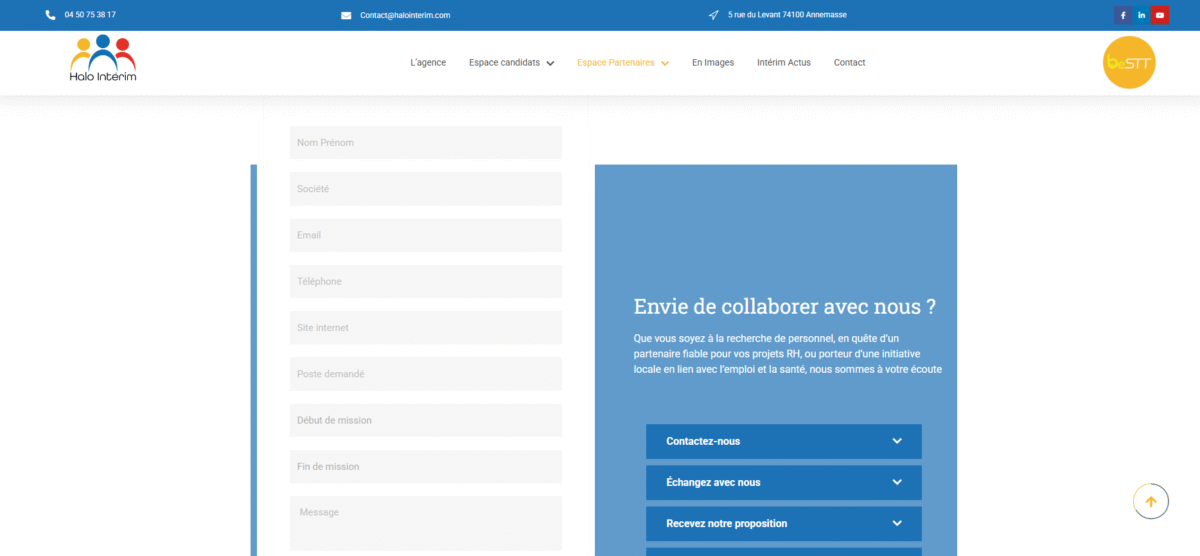1200x556 pixels.
Task: Focus the Société field
Action: 426,189
